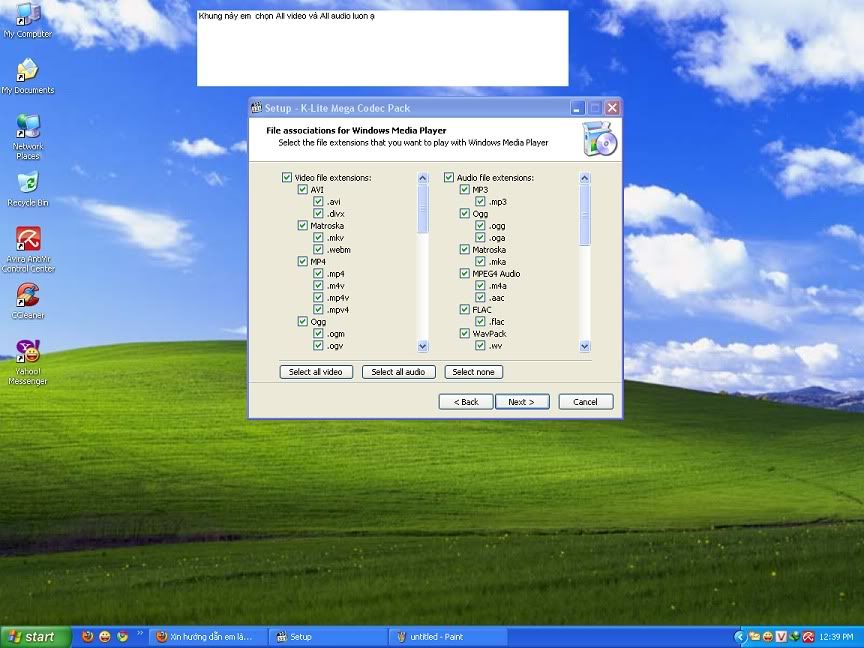Uncheck the .mpv4 extension
The height and width of the screenshot is (648, 864).
[x=318, y=310]
